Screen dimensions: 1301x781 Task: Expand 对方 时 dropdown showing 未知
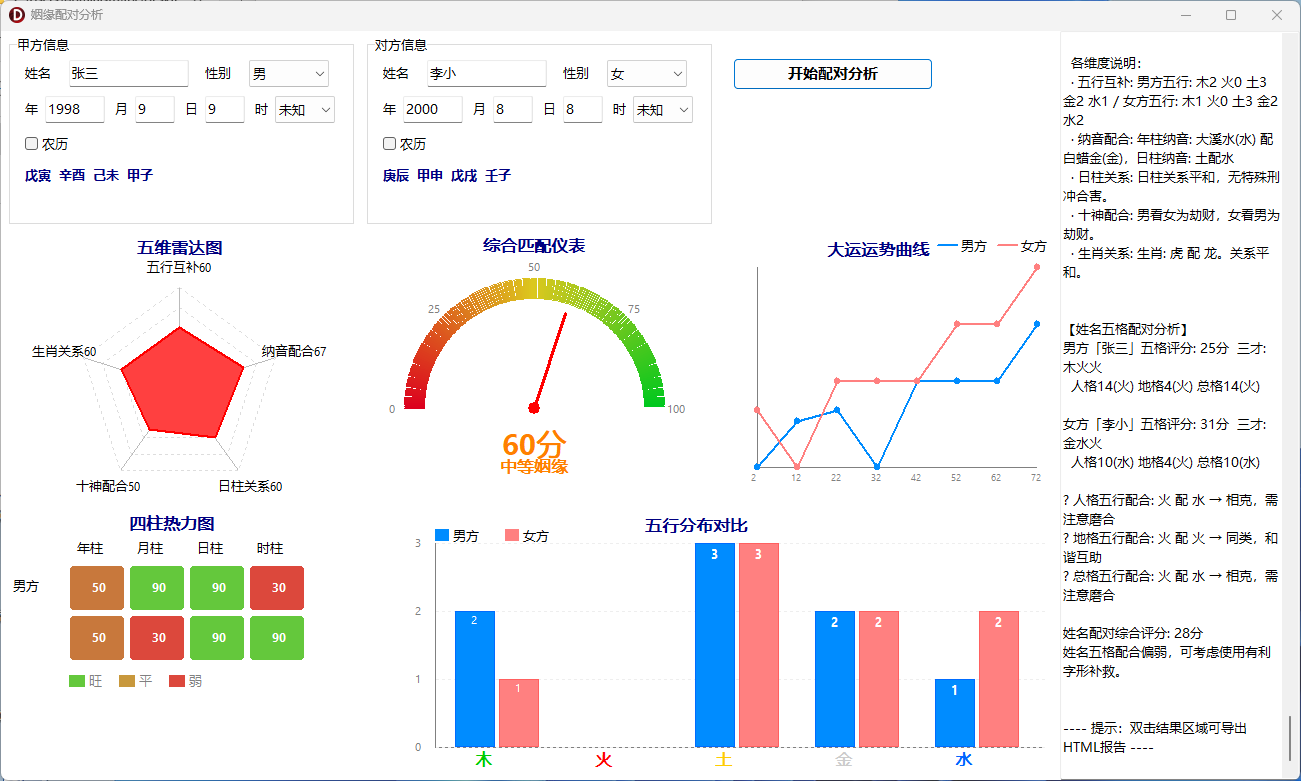pos(662,110)
